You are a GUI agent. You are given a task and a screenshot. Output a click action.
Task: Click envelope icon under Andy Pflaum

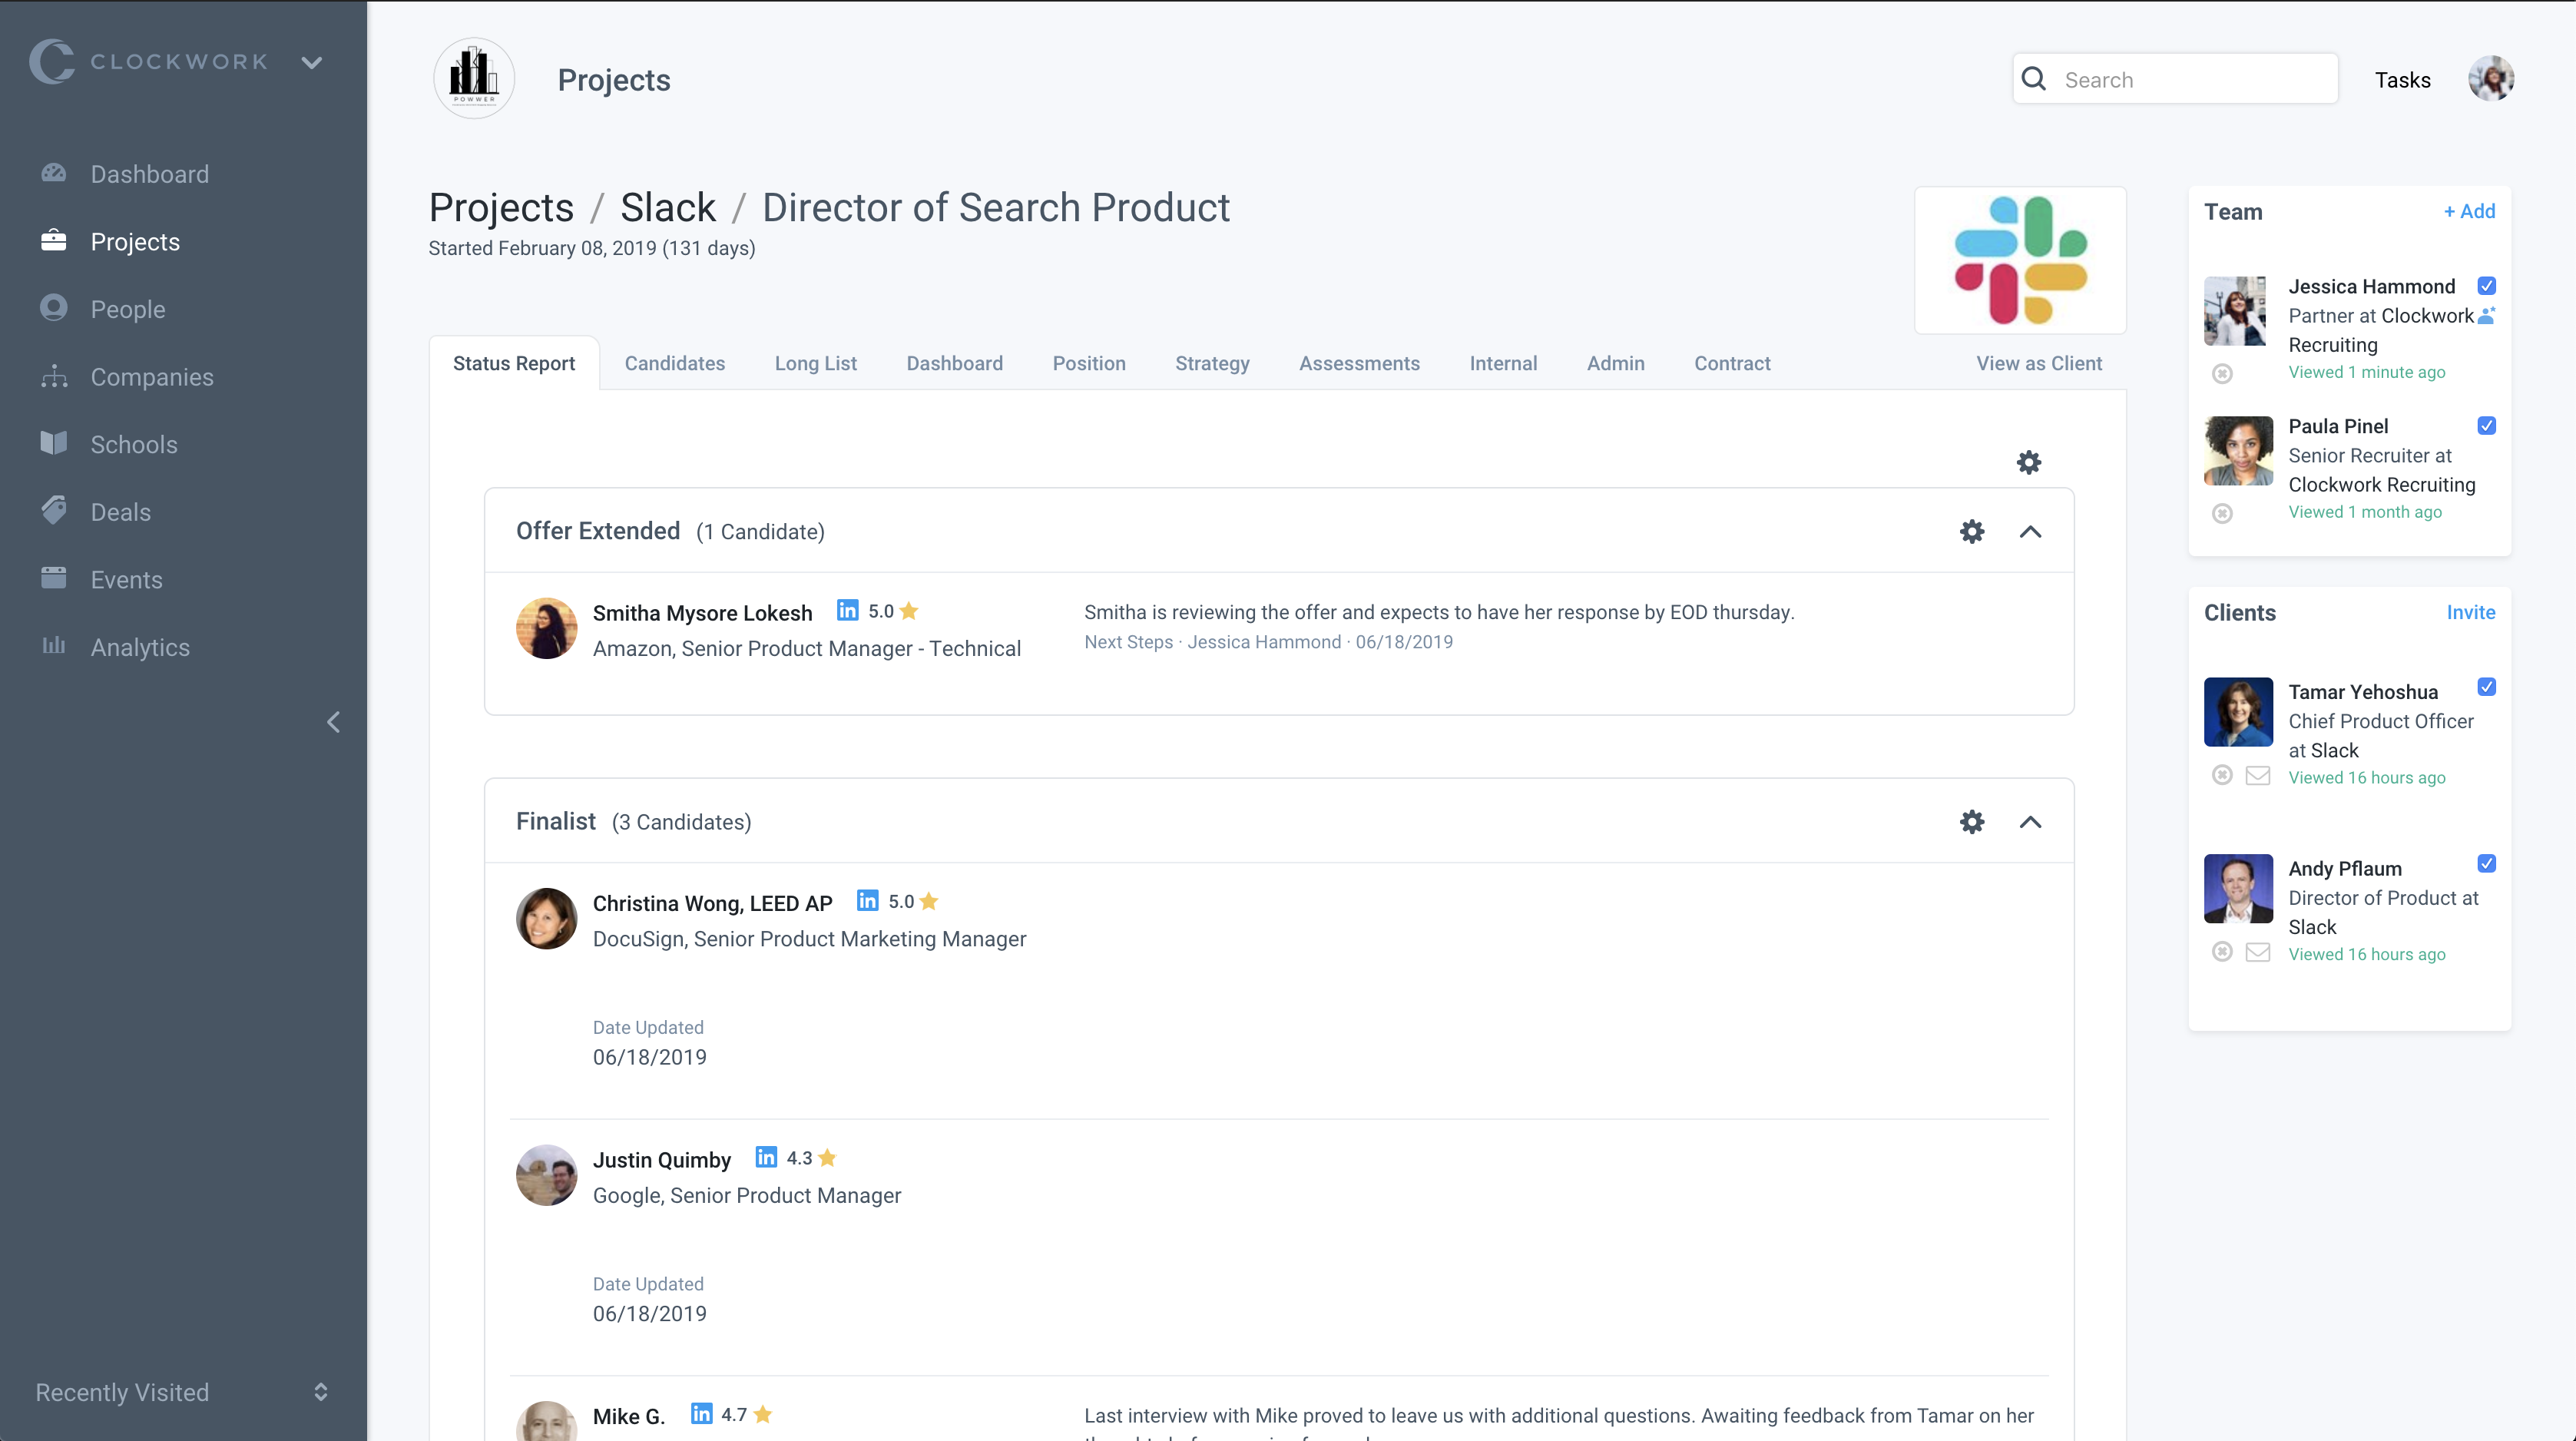(2258, 952)
